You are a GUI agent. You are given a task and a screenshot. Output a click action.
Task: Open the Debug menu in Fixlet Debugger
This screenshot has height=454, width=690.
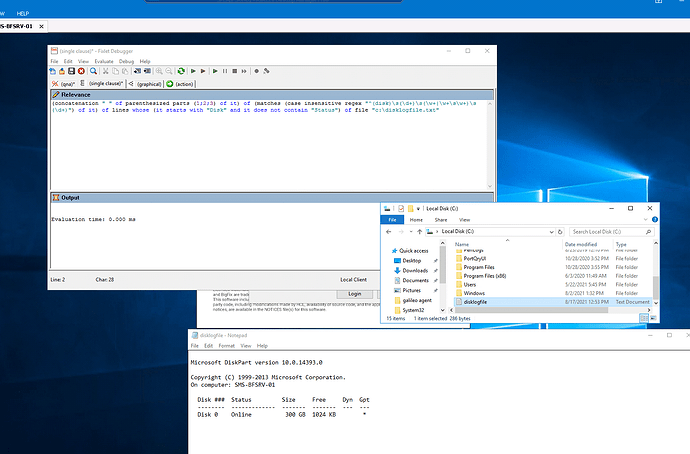(x=126, y=62)
